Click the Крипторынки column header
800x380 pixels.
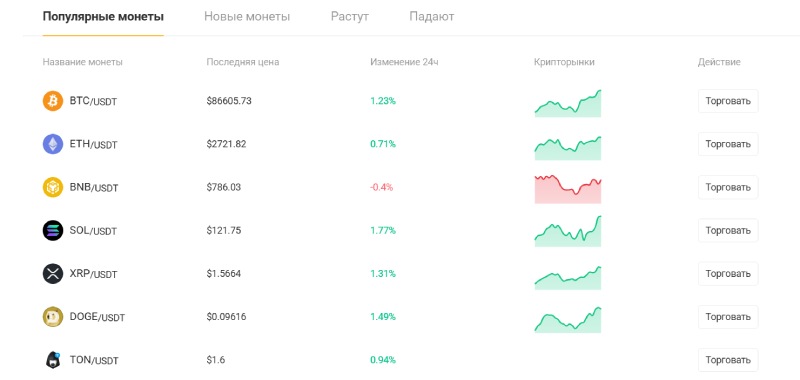[564, 62]
